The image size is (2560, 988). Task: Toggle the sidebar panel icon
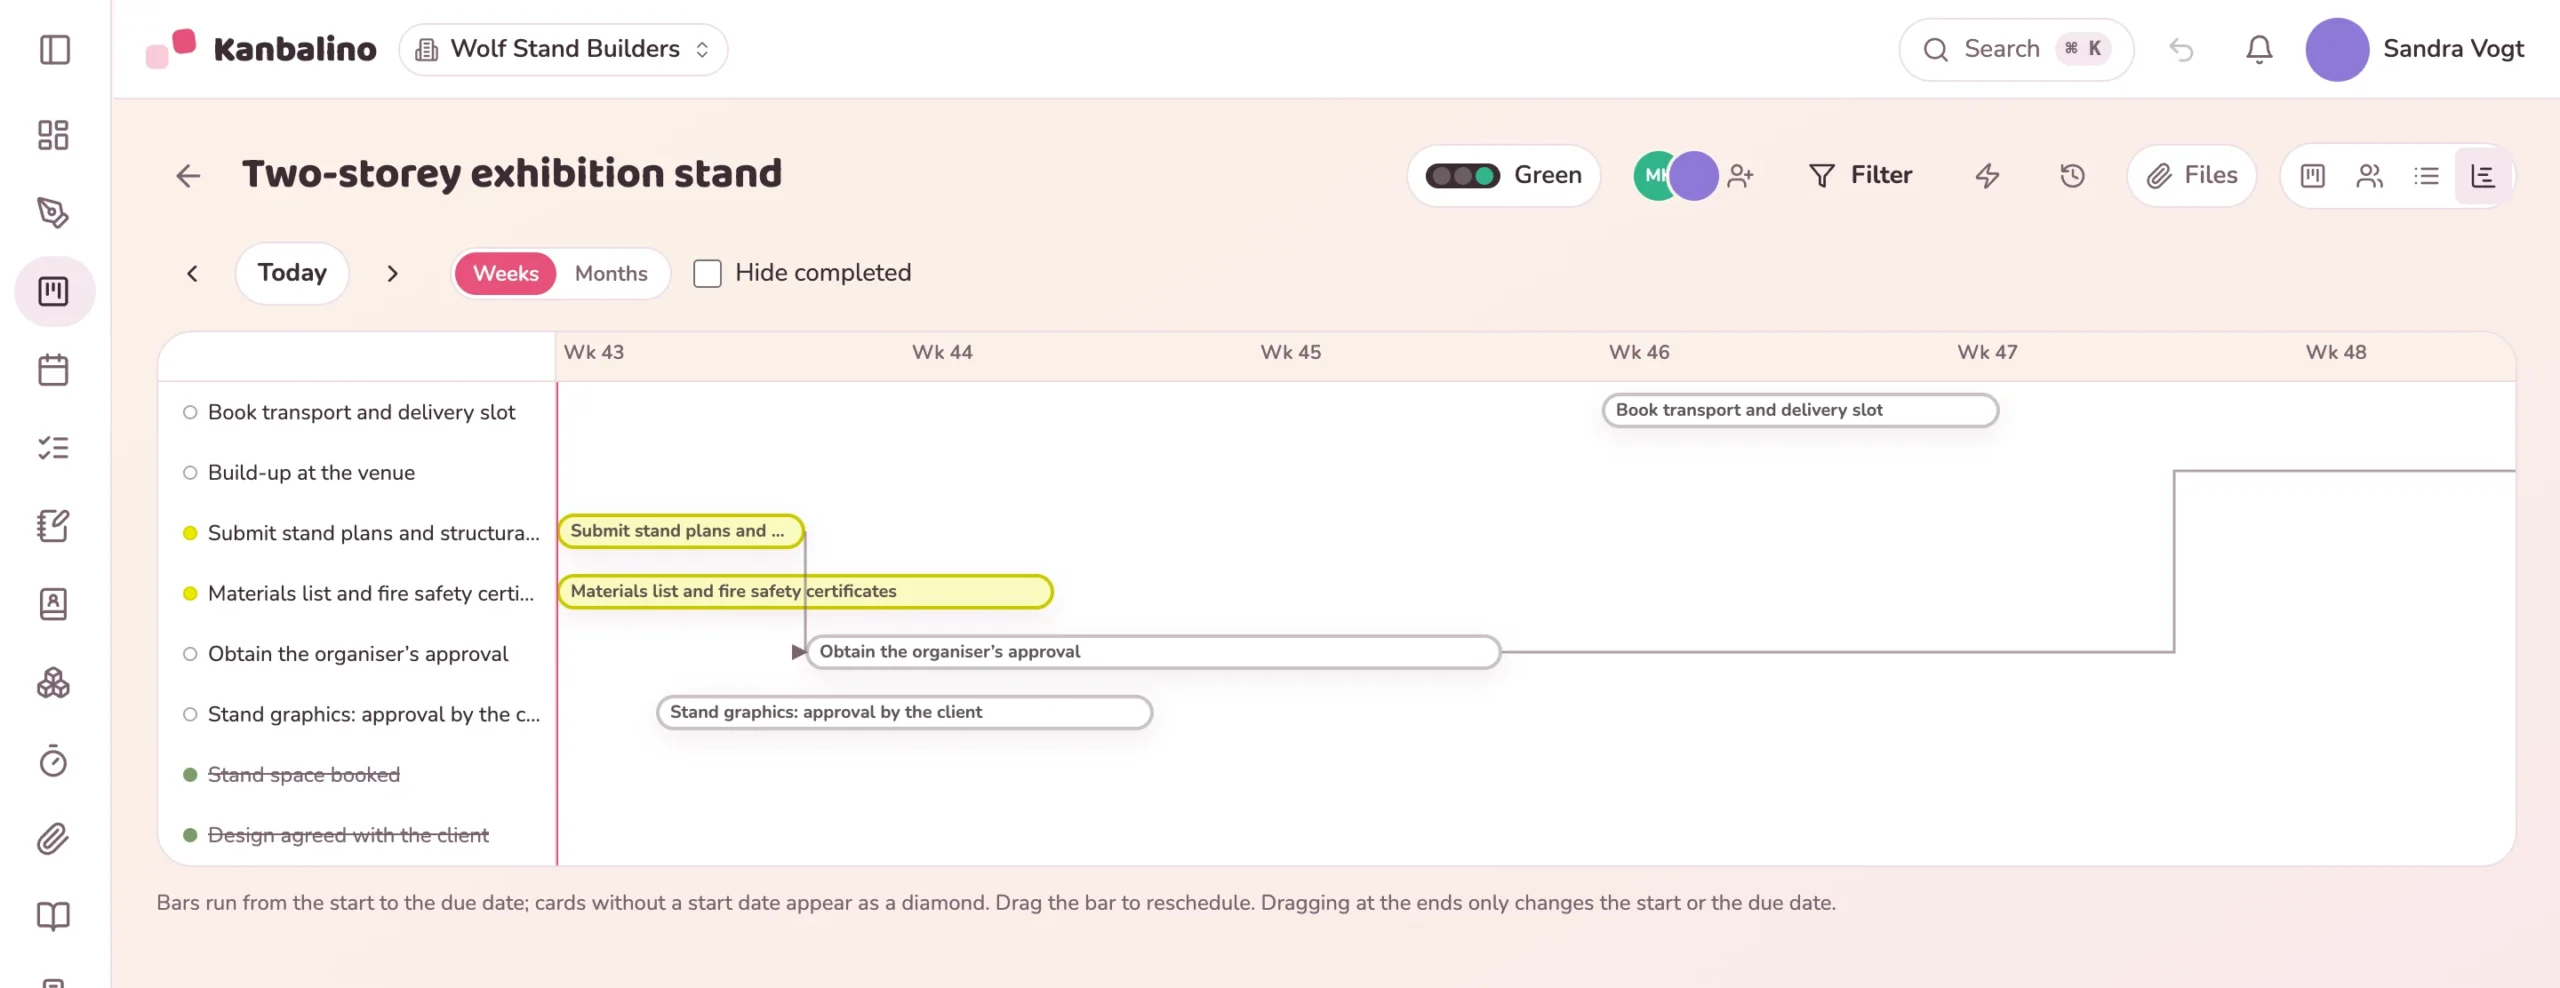click(54, 49)
